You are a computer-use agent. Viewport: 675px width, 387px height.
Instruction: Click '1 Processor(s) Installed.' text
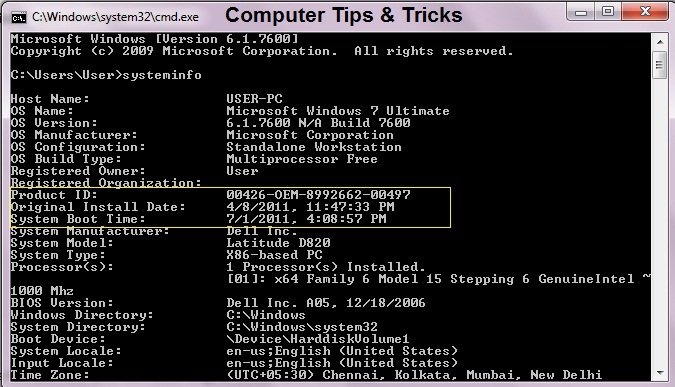[x=326, y=267]
